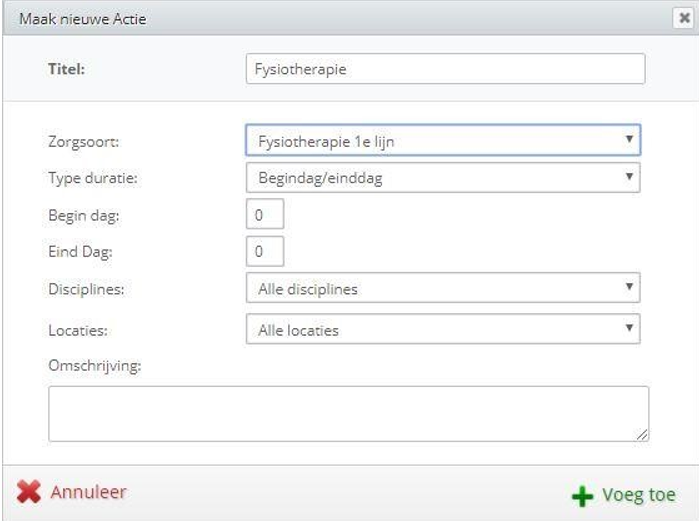Image resolution: width=699 pixels, height=521 pixels.
Task: Click the bold Titel label
Action: pos(66,69)
